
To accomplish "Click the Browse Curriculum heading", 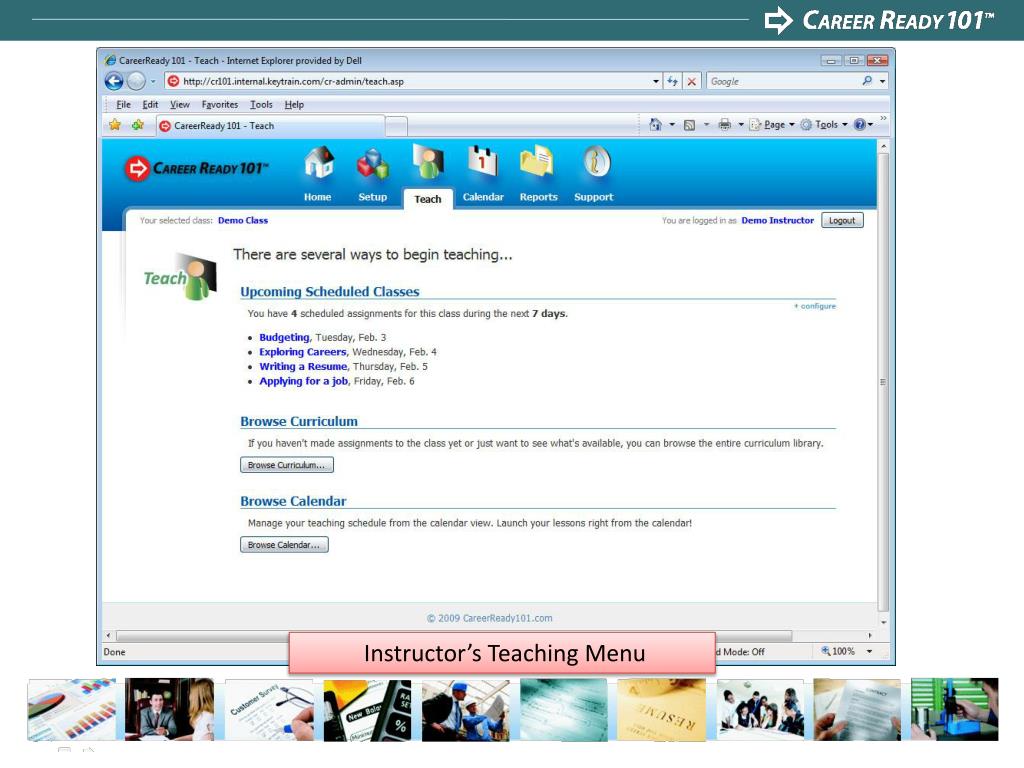I will 299,421.
